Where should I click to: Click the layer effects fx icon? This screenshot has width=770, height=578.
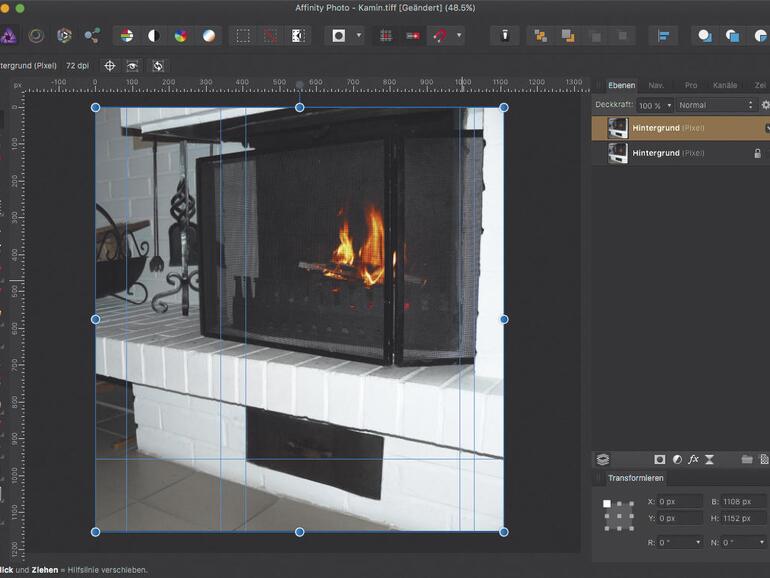[x=693, y=459]
